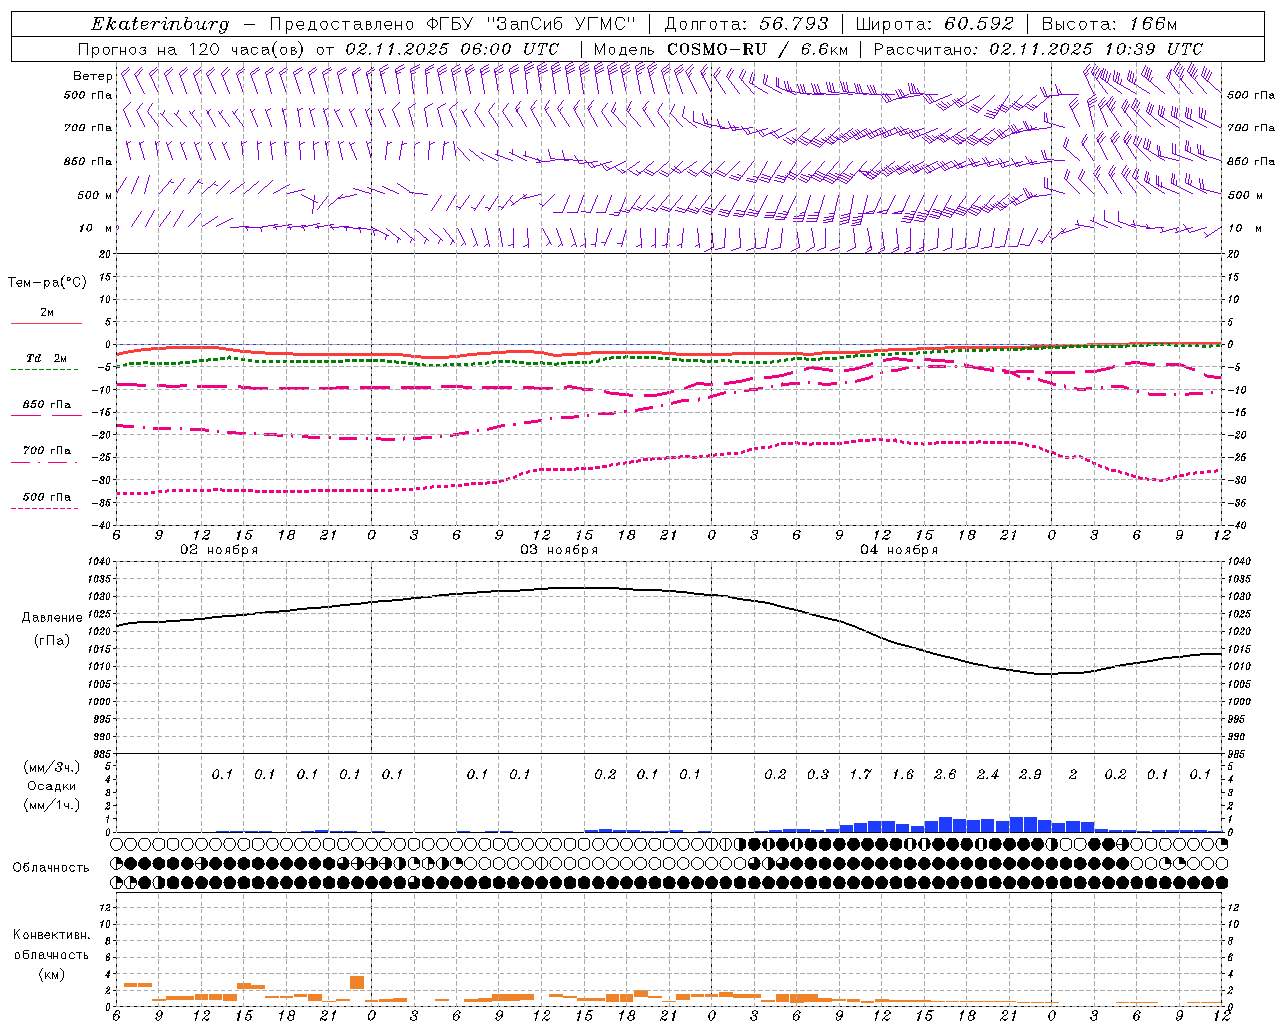Click the '2.4' precipitation value
The height and width of the screenshot is (1024, 1280).
(988, 774)
